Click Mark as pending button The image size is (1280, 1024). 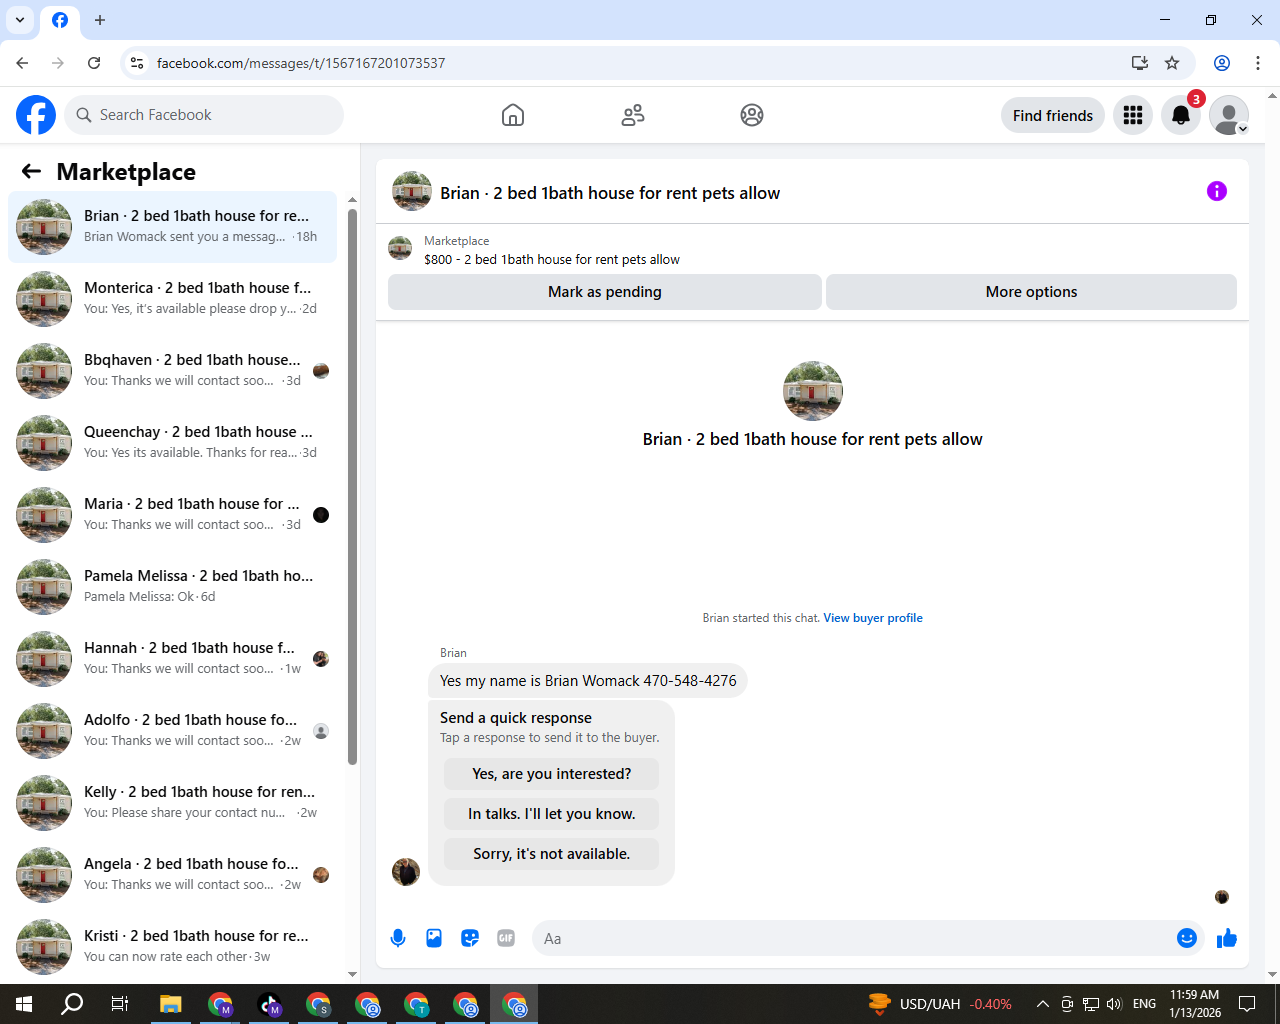(x=605, y=292)
